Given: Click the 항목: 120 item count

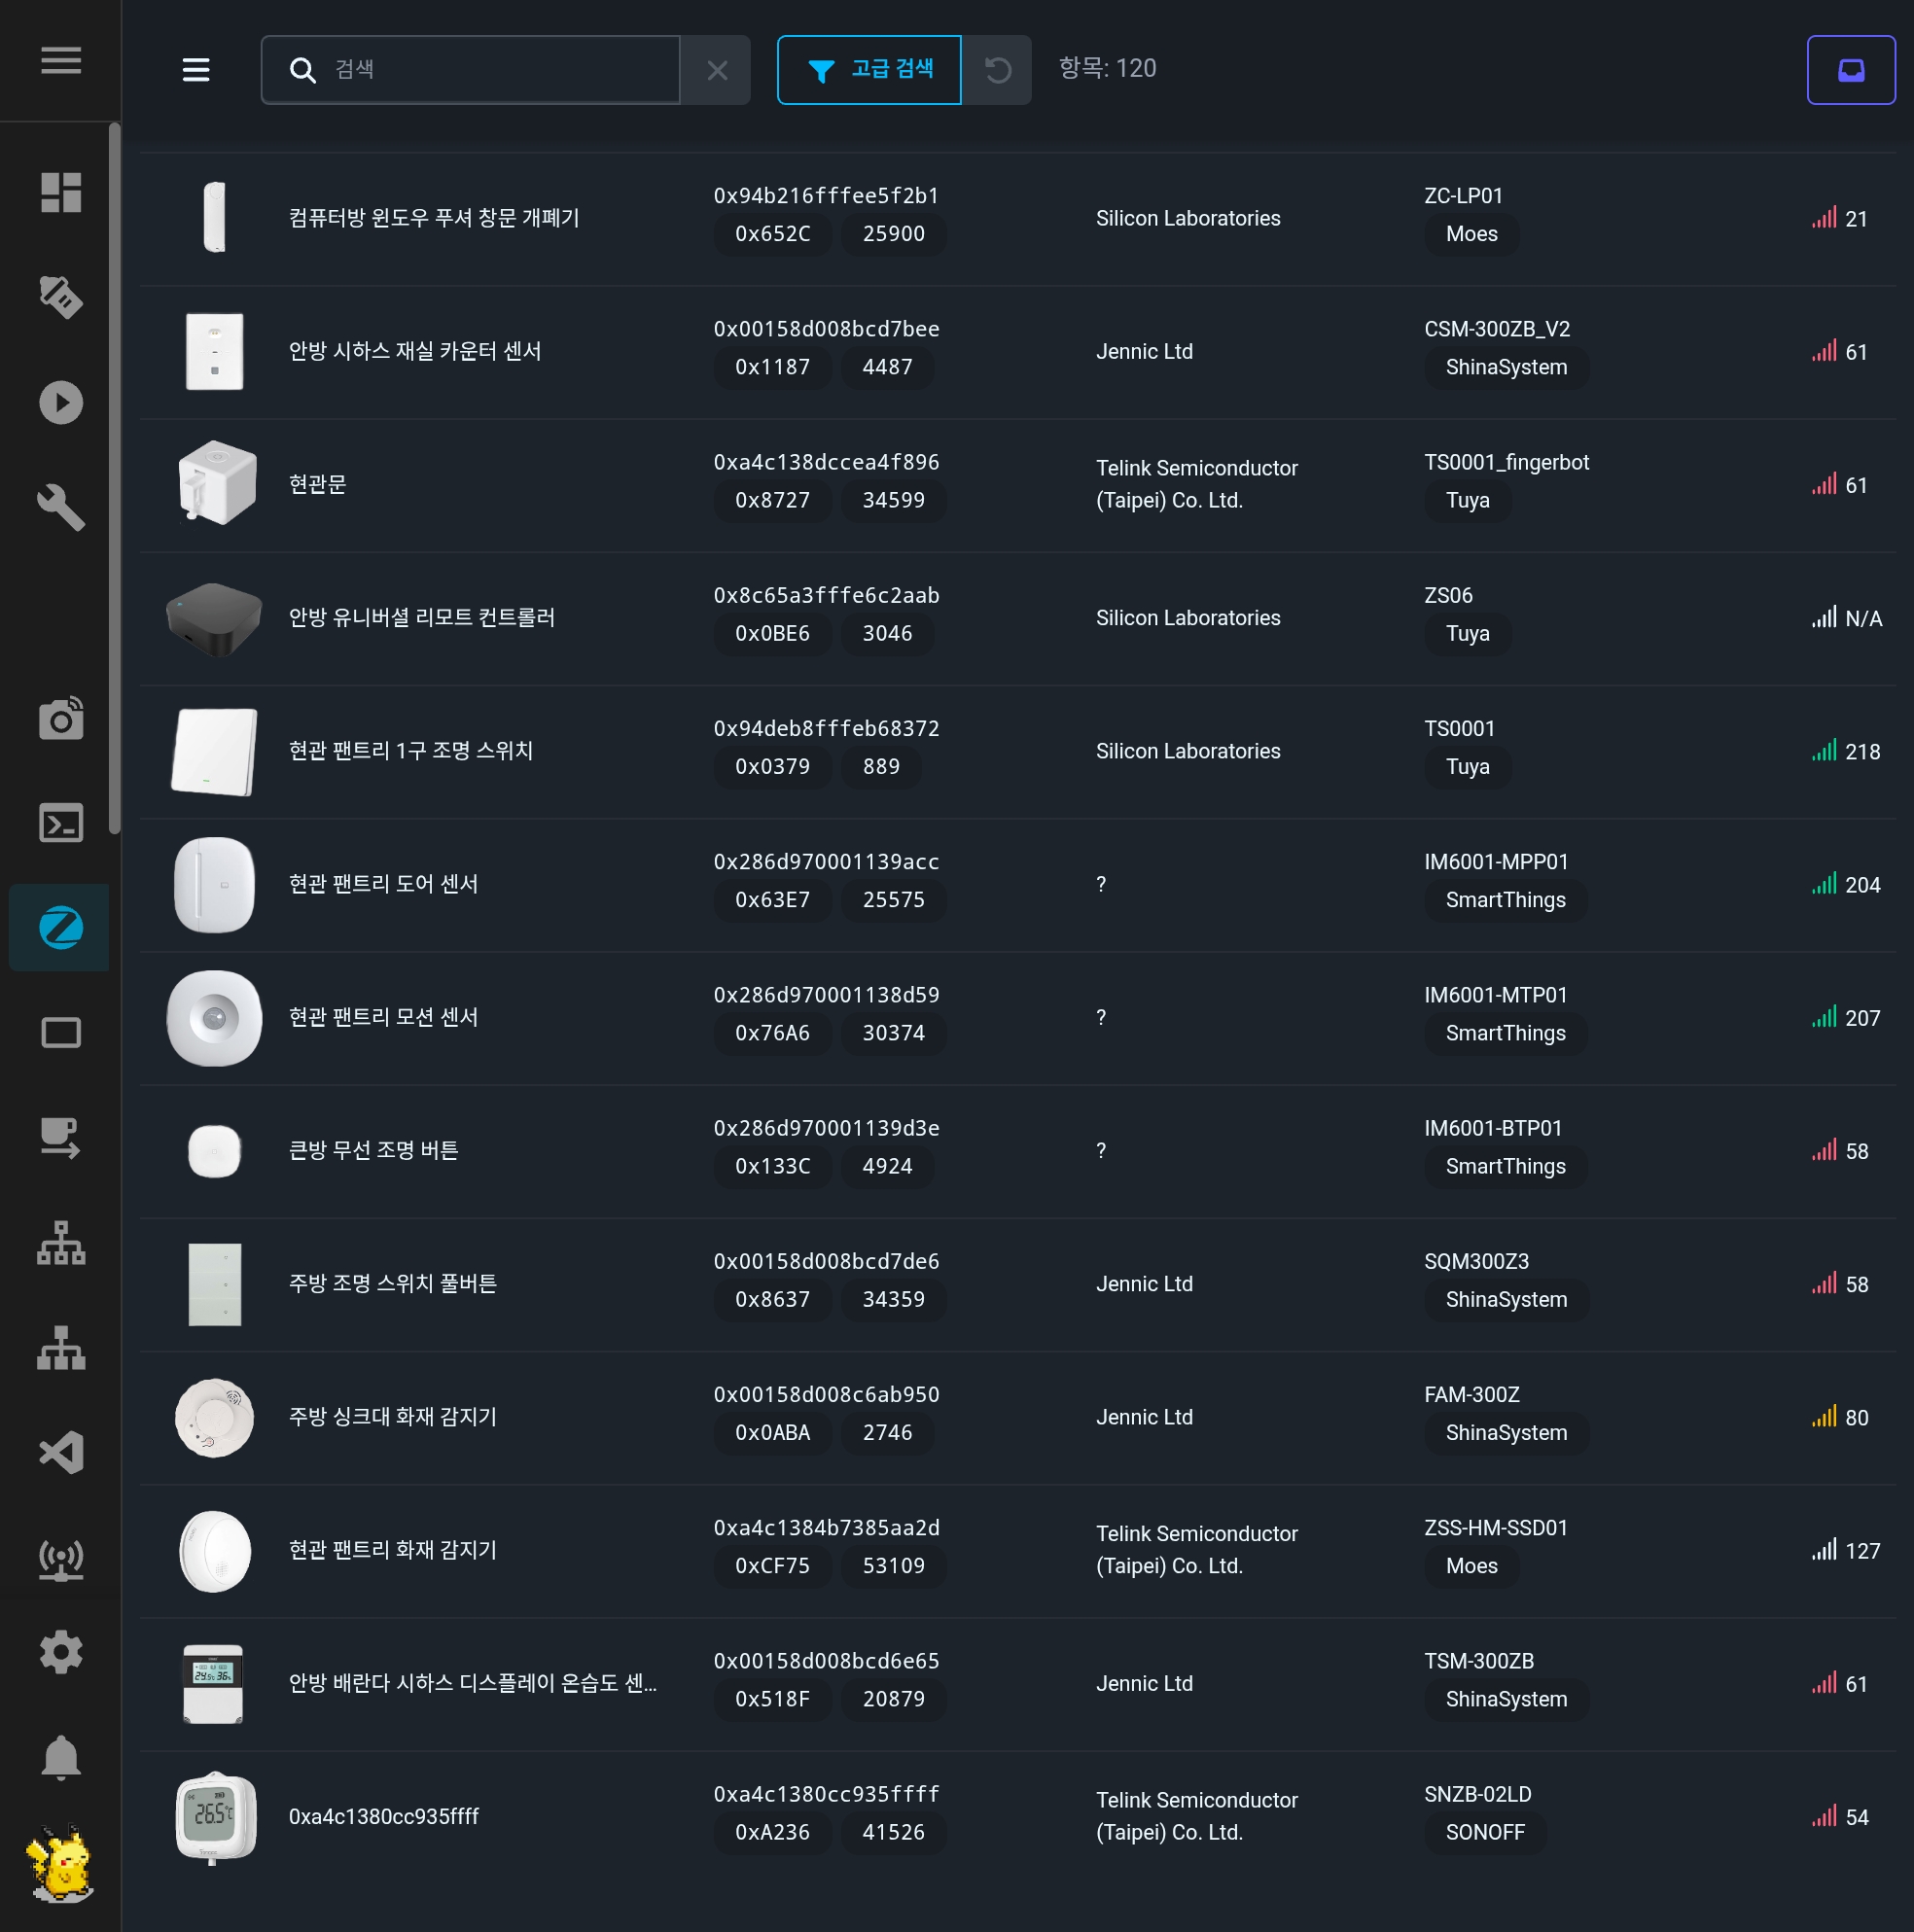Looking at the screenshot, I should coord(1107,68).
